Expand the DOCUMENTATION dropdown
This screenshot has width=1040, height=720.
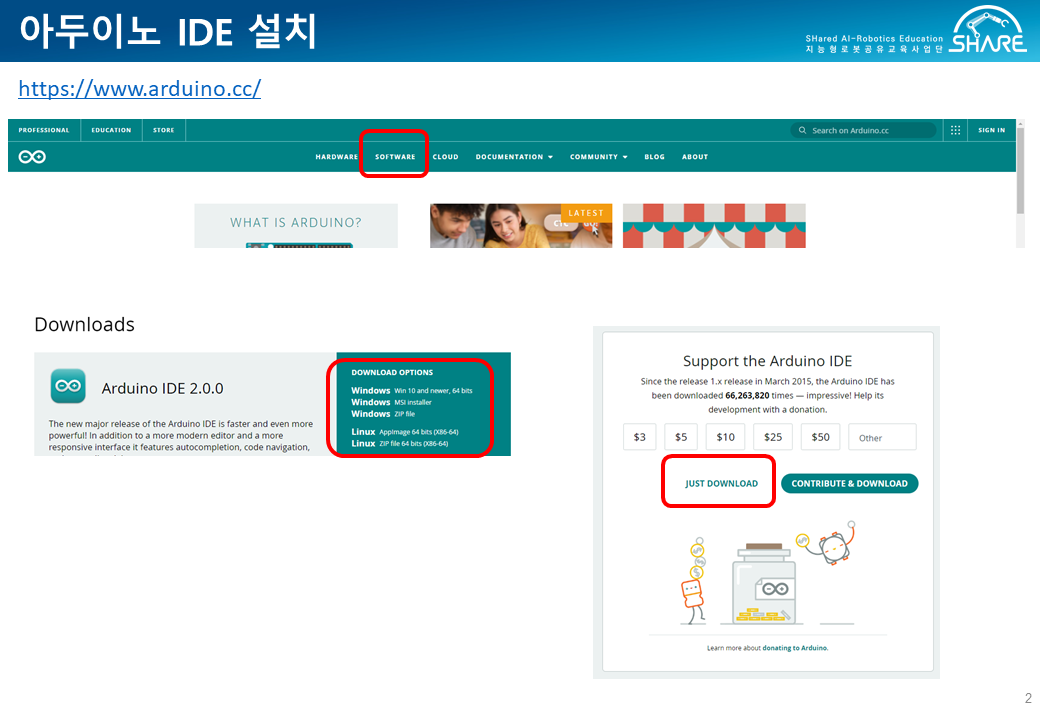tap(514, 157)
